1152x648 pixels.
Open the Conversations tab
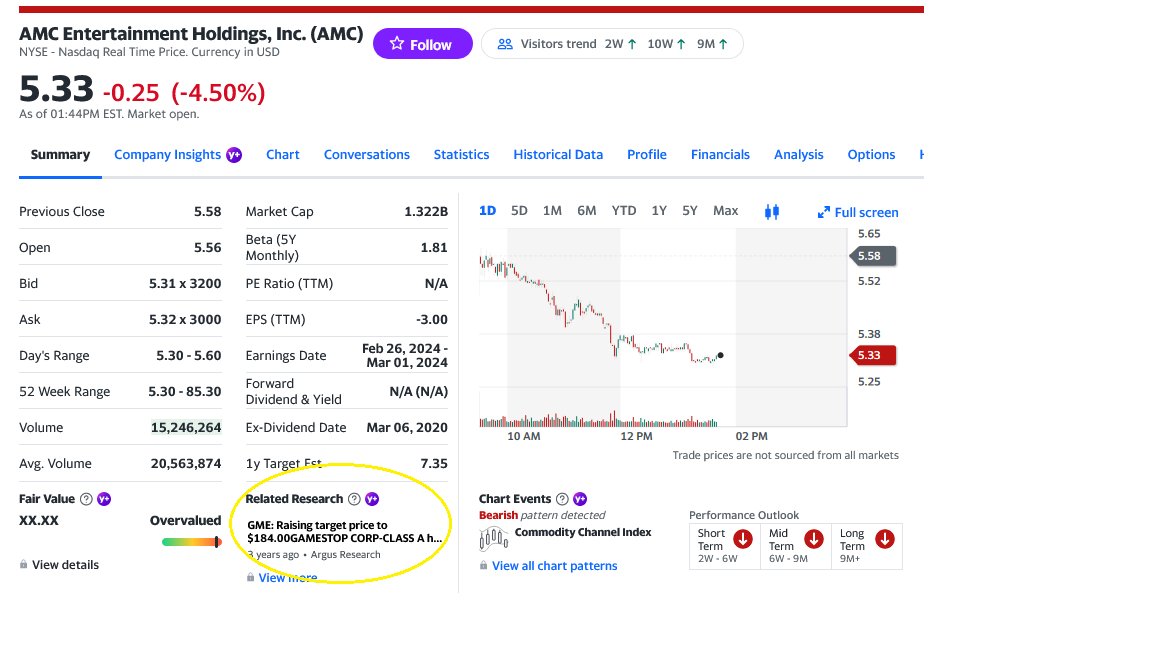(x=367, y=154)
